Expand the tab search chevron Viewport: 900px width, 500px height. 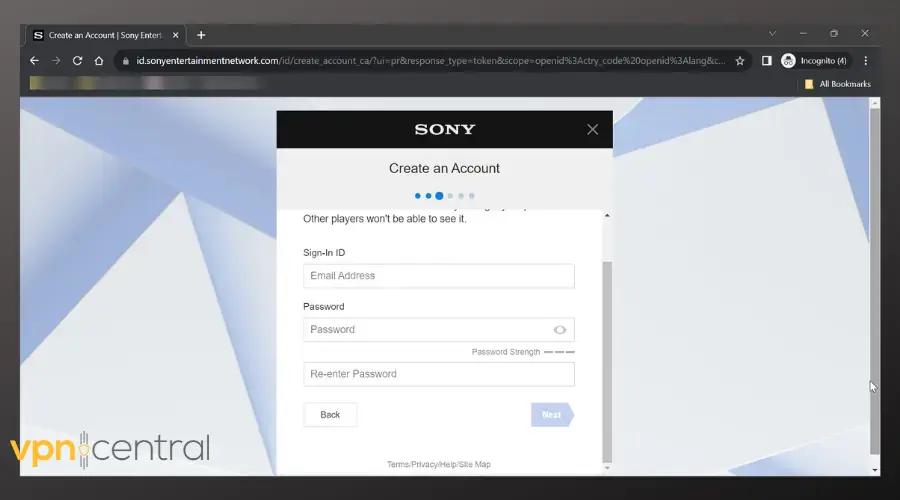772,34
